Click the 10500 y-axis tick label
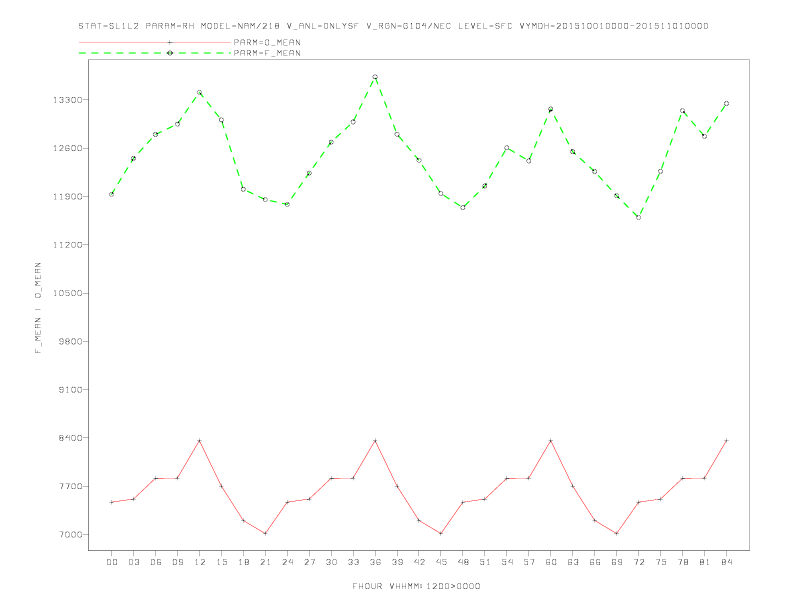The image size is (792, 612). click(67, 293)
